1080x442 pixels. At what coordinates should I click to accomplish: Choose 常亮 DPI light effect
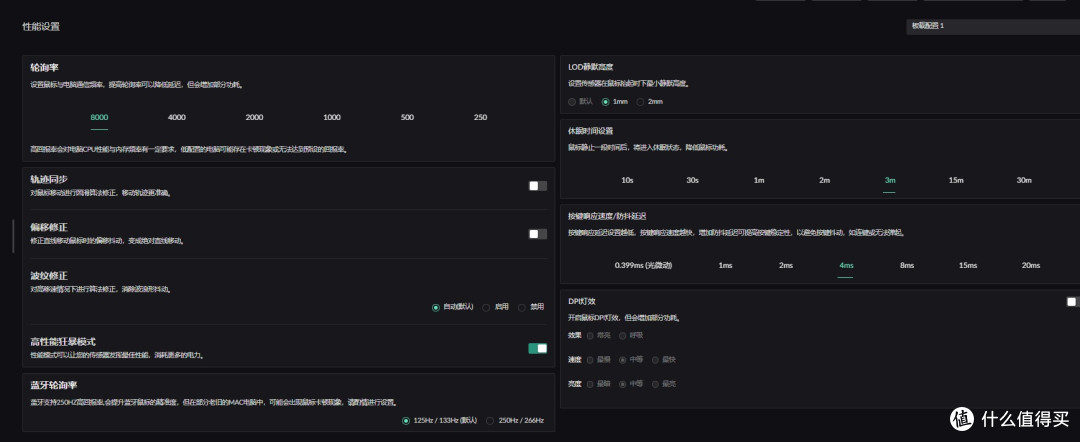click(599, 335)
